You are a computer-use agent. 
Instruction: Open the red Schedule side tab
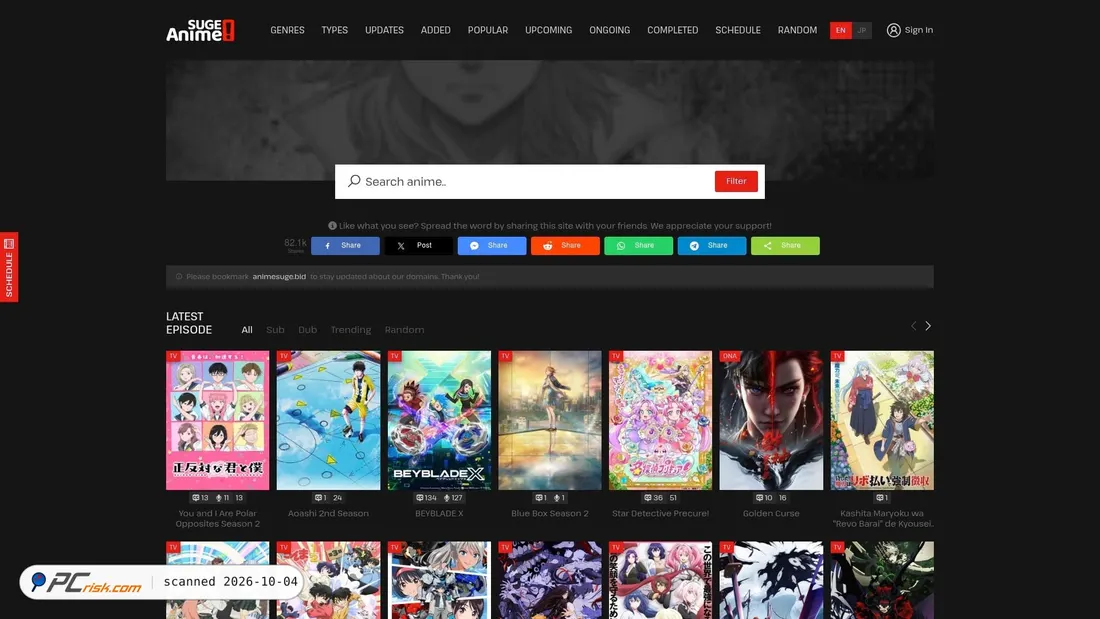[x=9, y=267]
